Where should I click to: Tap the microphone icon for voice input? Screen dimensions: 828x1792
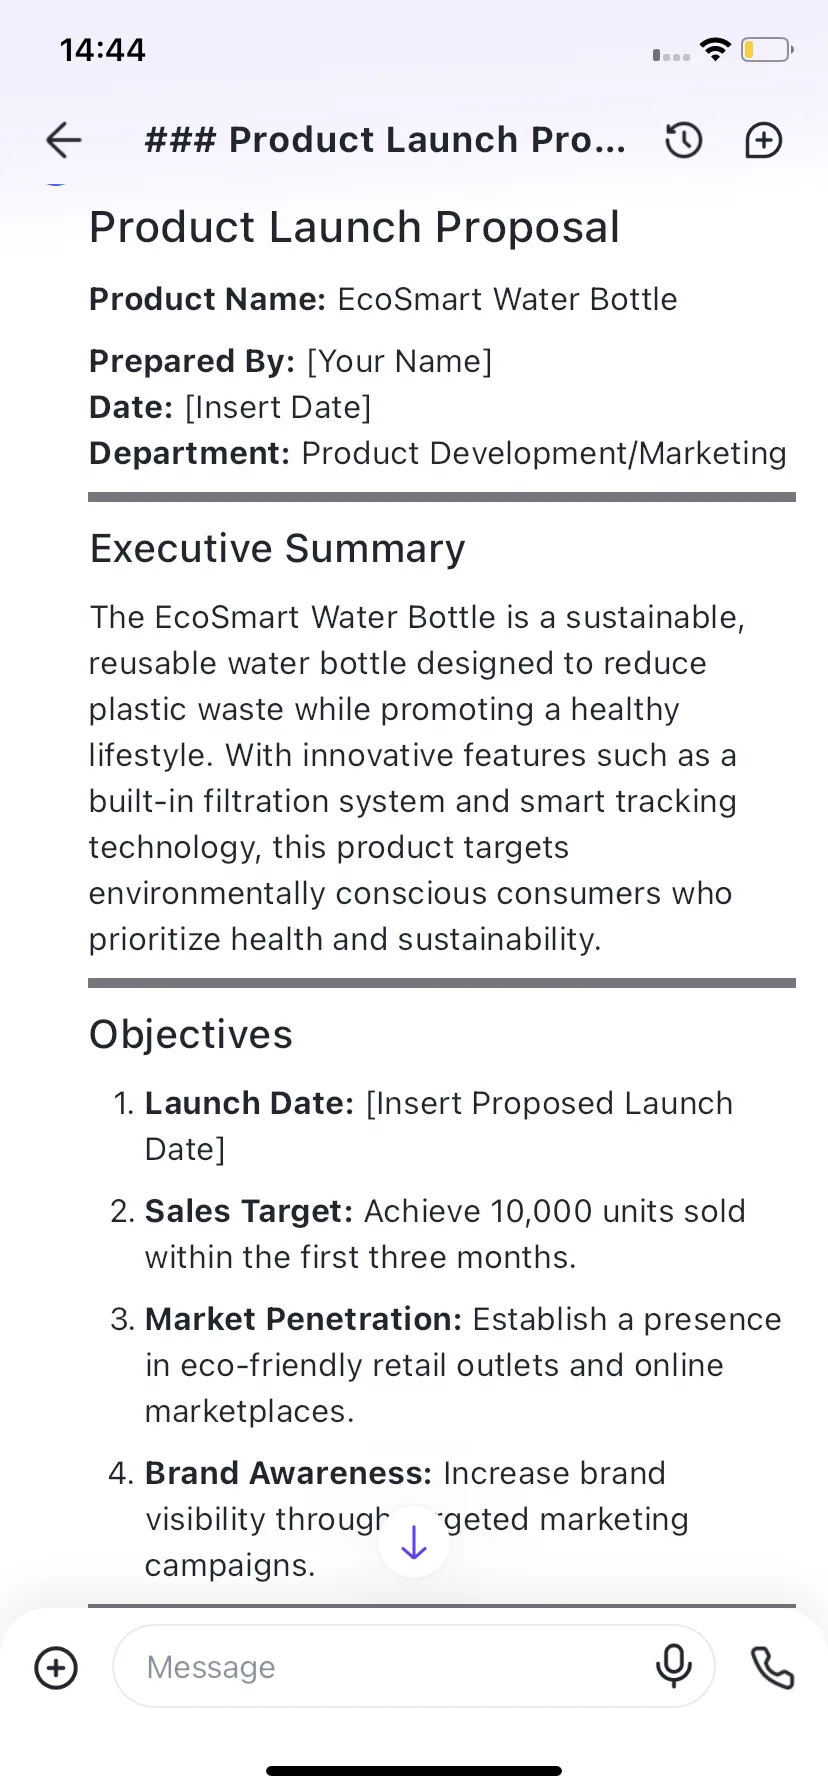tap(674, 1666)
